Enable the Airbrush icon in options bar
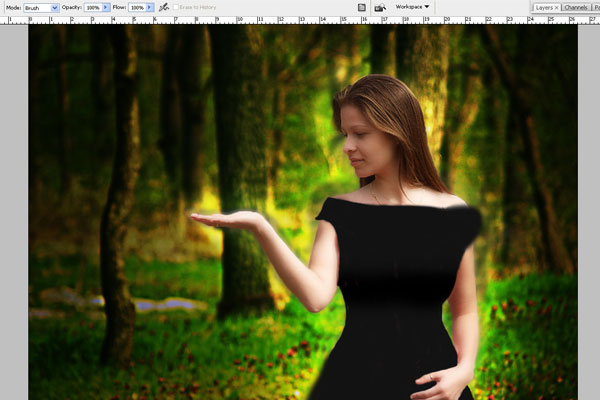This screenshot has width=600, height=400. pos(163,7)
